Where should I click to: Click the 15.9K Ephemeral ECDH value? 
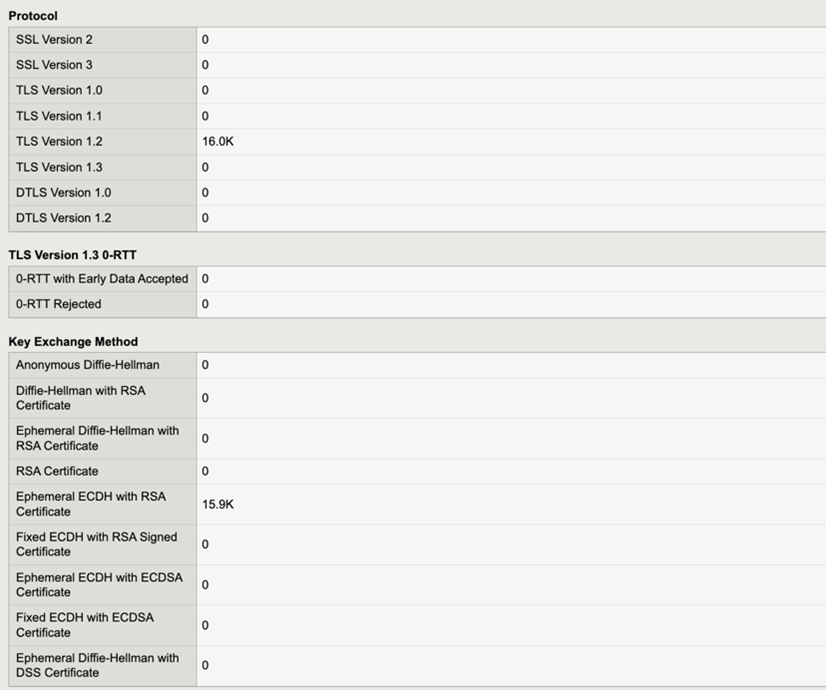click(x=218, y=504)
